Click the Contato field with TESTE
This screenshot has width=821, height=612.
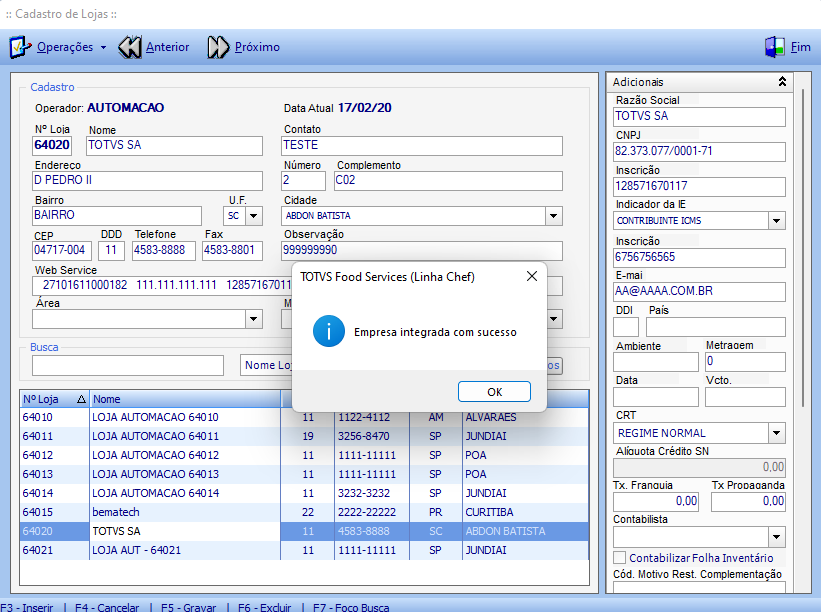pos(421,146)
